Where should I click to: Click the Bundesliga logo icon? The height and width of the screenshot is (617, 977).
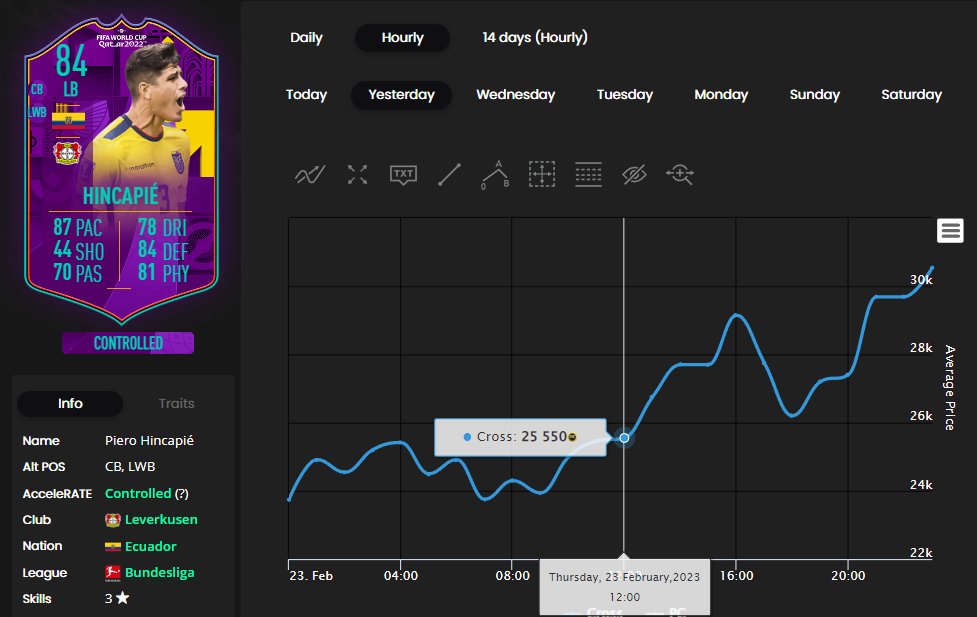pos(113,573)
